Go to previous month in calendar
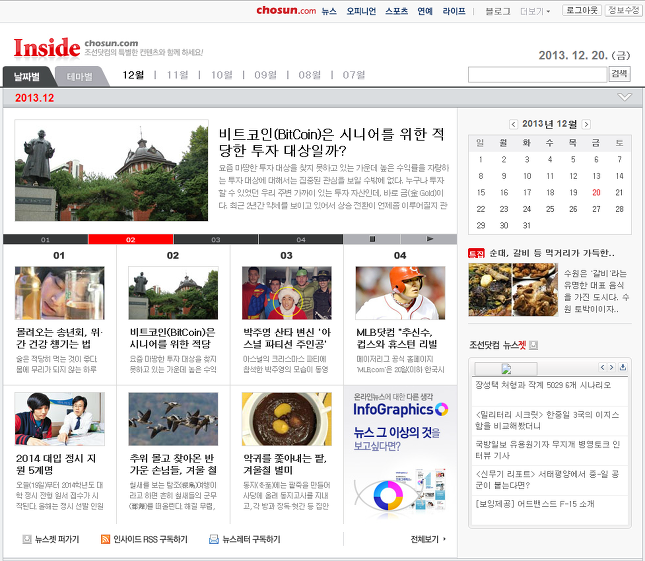 pyautogui.click(x=513, y=124)
